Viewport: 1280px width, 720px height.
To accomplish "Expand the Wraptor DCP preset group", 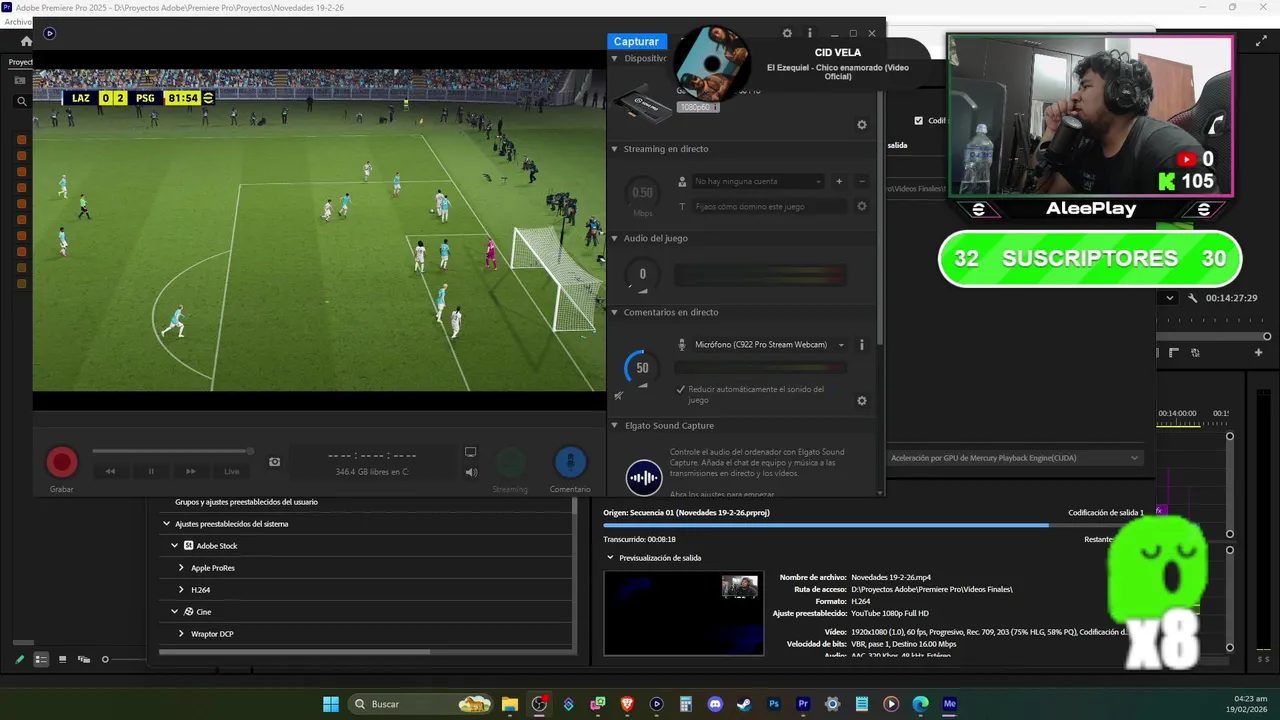I will [181, 634].
